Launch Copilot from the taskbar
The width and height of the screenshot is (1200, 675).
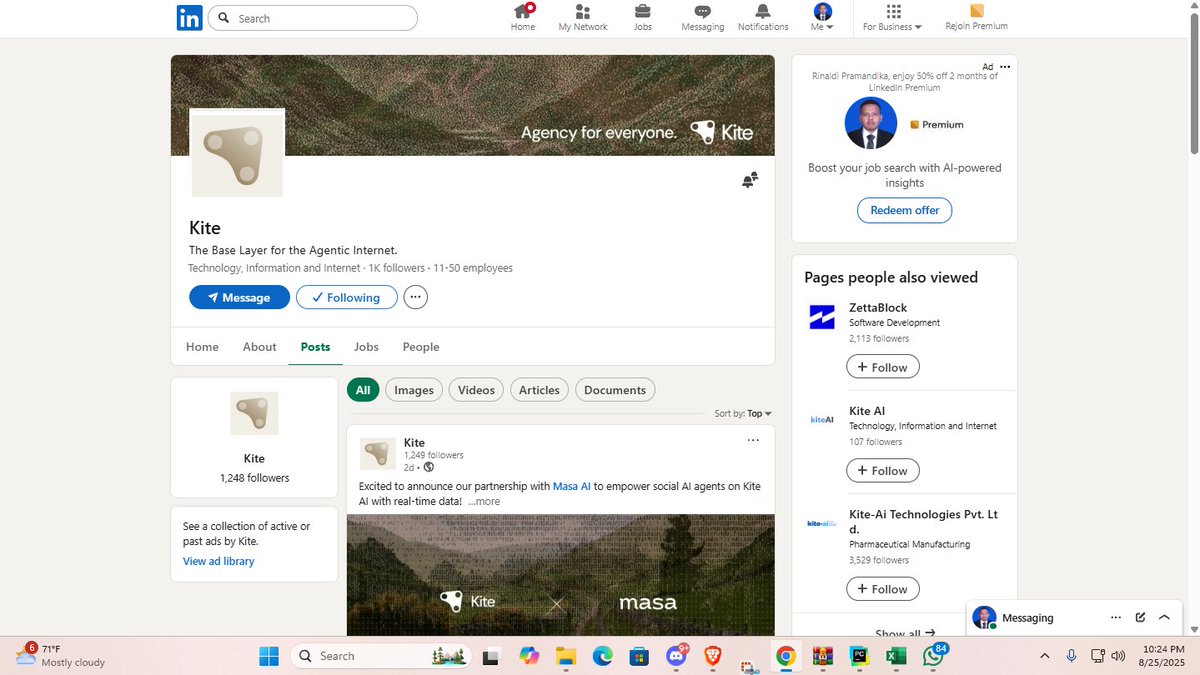click(529, 656)
